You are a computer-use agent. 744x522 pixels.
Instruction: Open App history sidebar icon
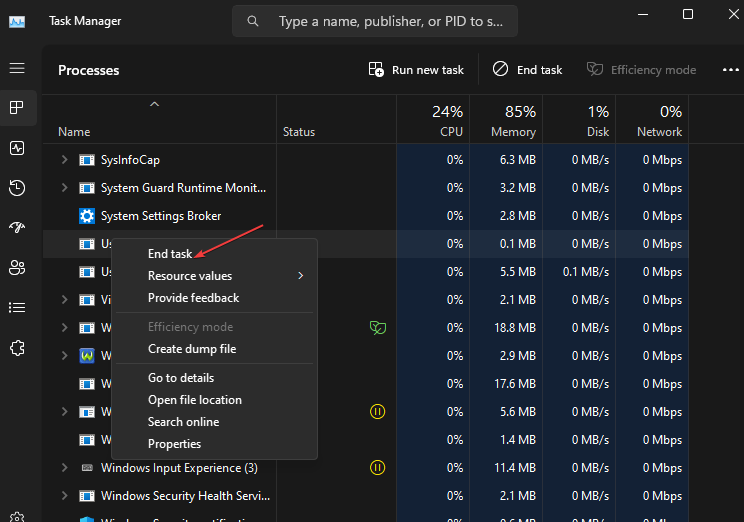17,188
